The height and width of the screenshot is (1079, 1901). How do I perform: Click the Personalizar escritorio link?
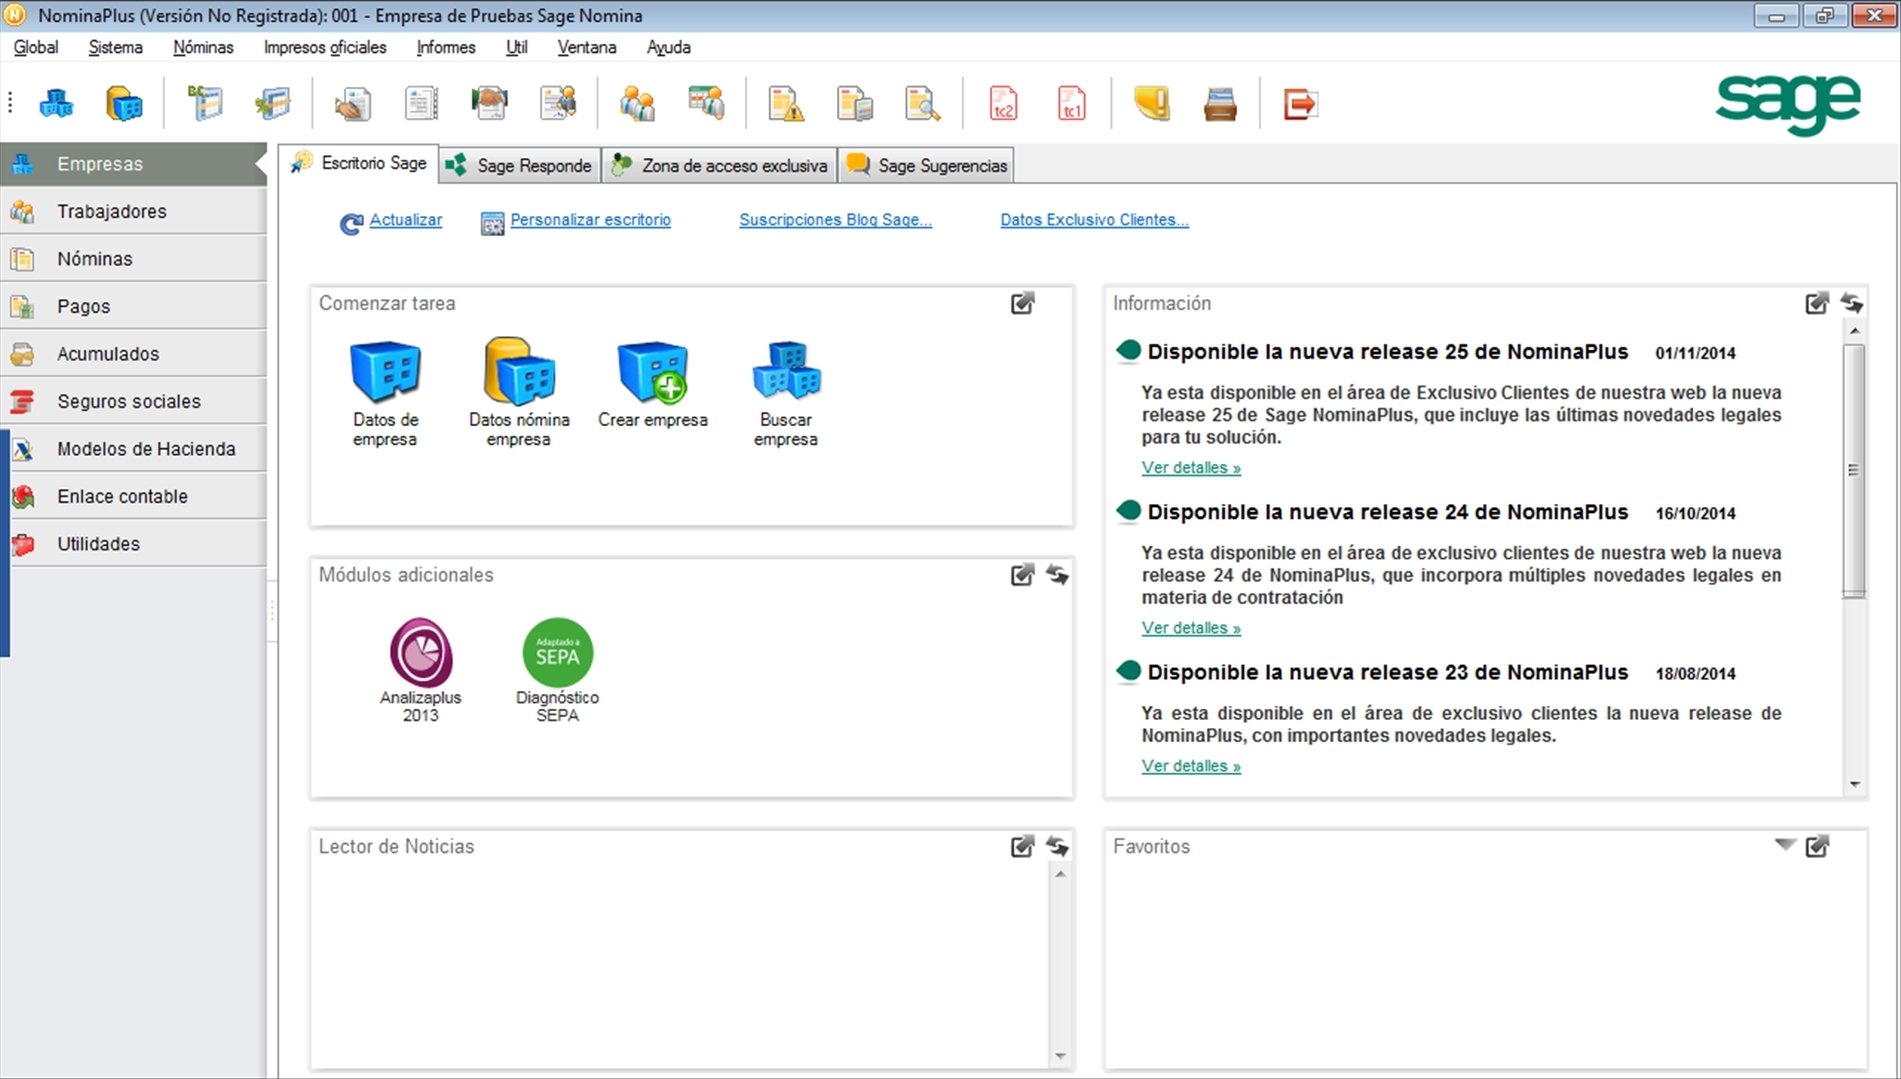[x=590, y=220]
